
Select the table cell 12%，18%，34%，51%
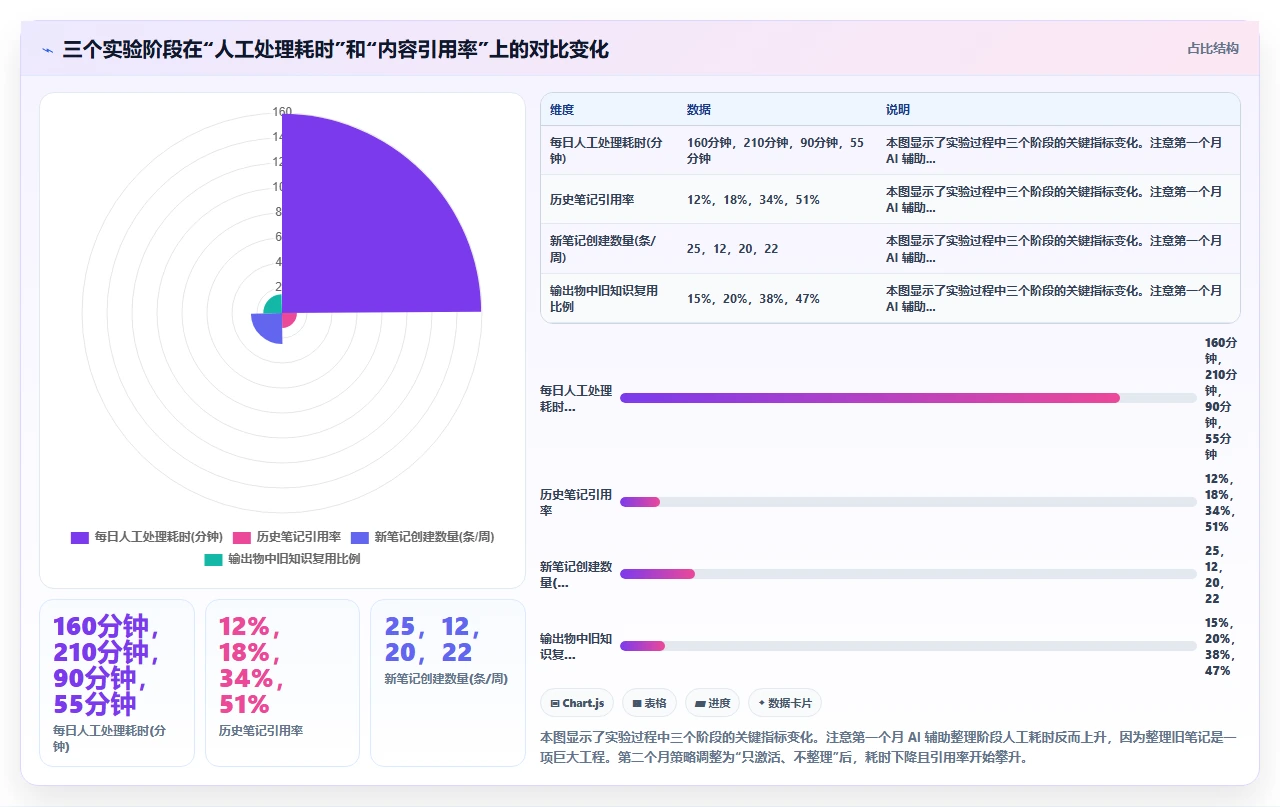pos(777,199)
